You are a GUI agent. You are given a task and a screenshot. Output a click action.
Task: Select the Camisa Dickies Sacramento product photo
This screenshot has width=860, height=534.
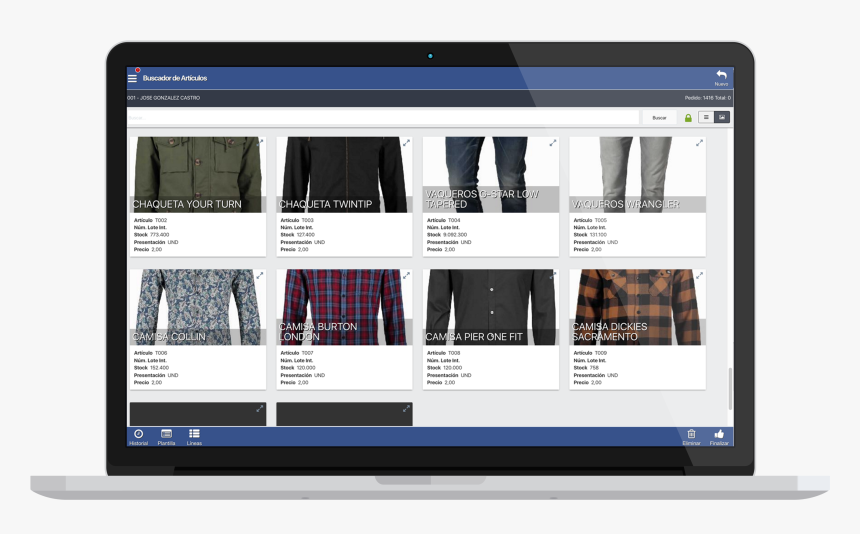(x=637, y=307)
